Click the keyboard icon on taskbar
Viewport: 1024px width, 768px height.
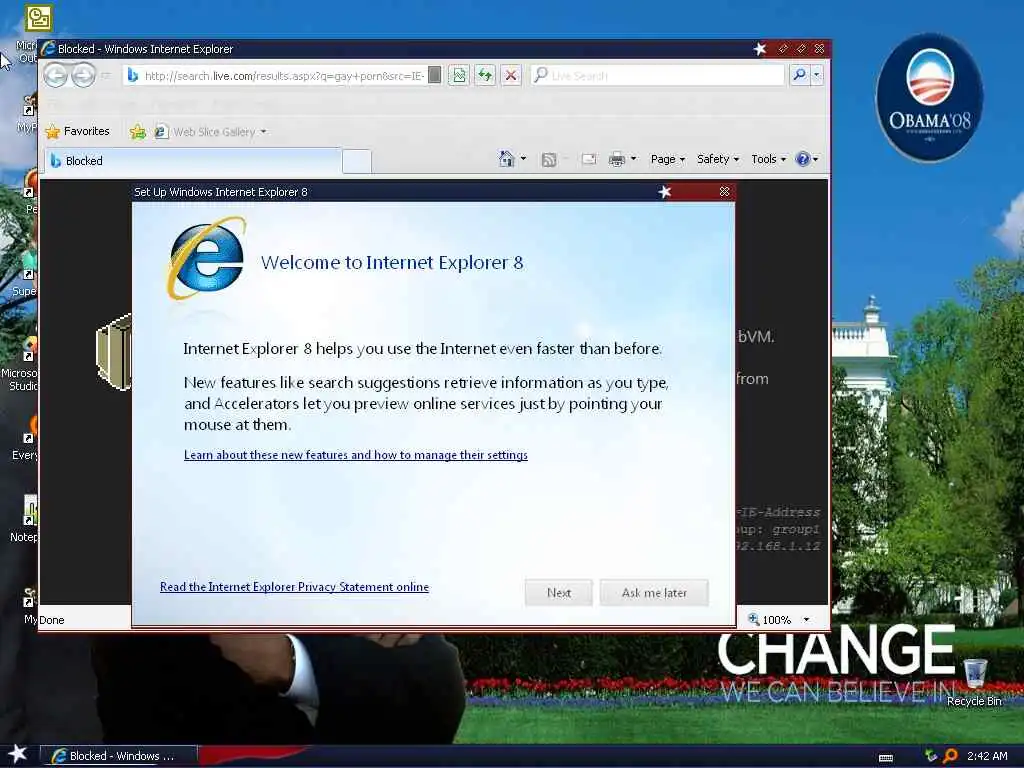pyautogui.click(x=886, y=758)
